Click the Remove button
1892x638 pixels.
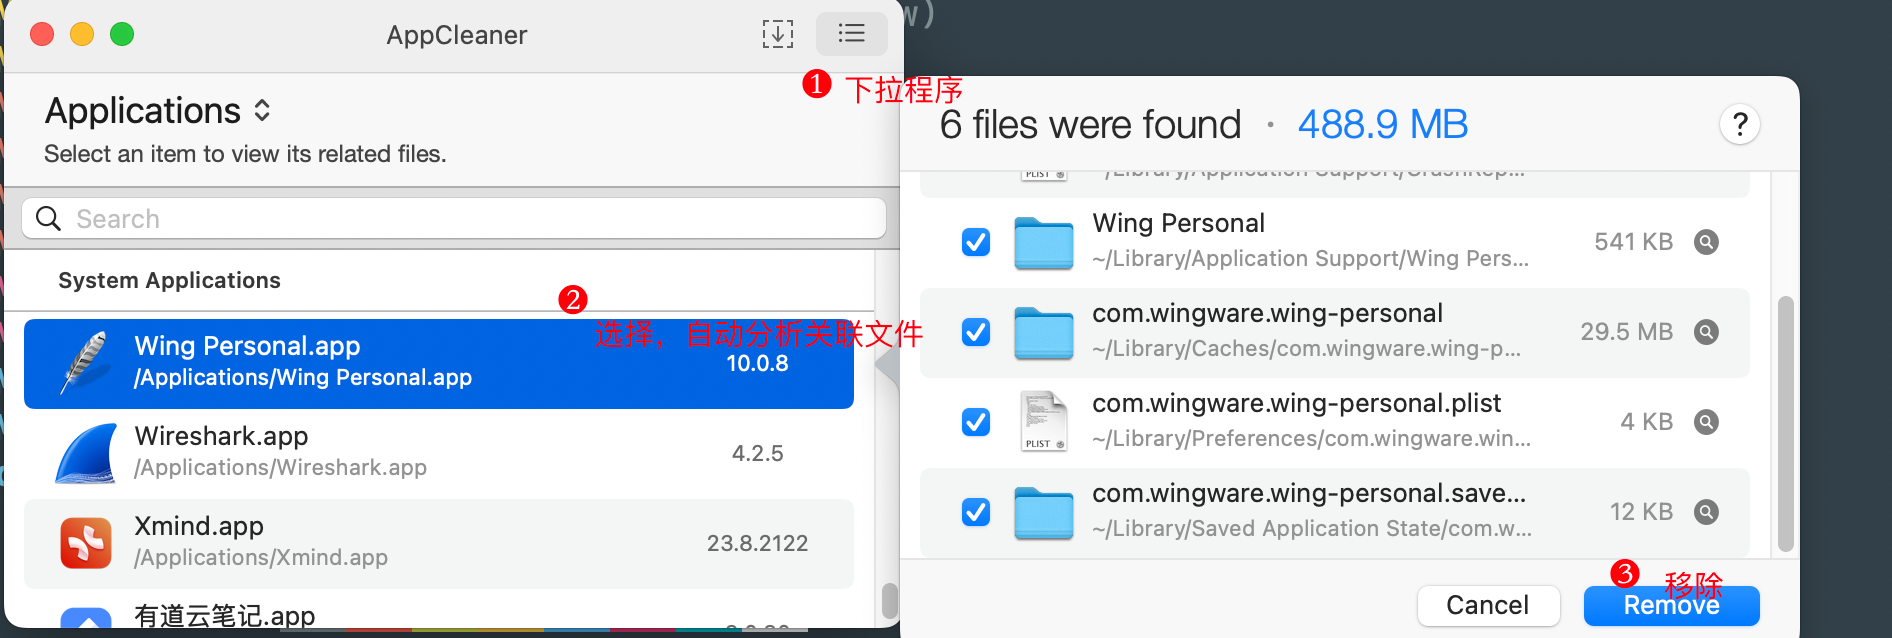tap(1671, 605)
